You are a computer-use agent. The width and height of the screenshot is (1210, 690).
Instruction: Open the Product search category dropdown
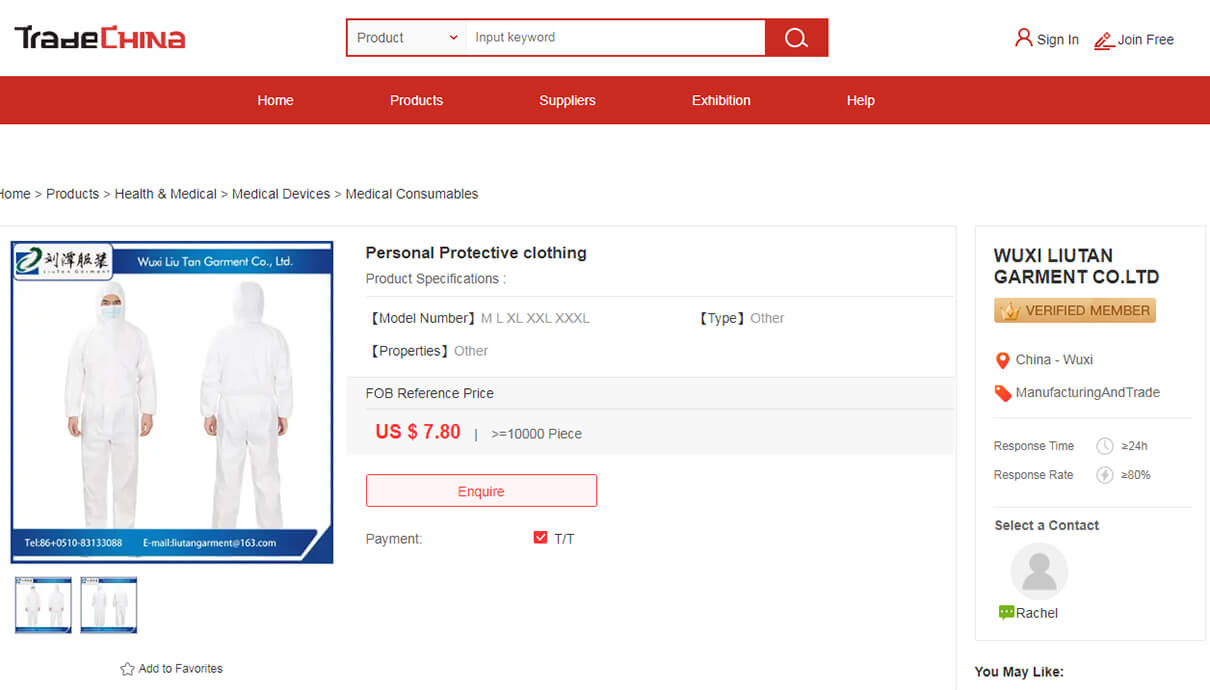pos(407,38)
